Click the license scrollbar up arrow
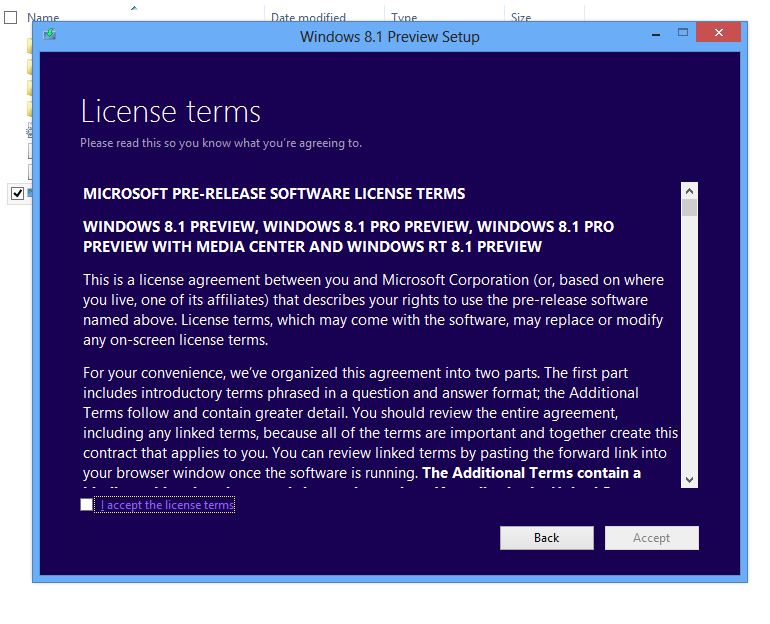The width and height of the screenshot is (770, 624). pos(689,191)
